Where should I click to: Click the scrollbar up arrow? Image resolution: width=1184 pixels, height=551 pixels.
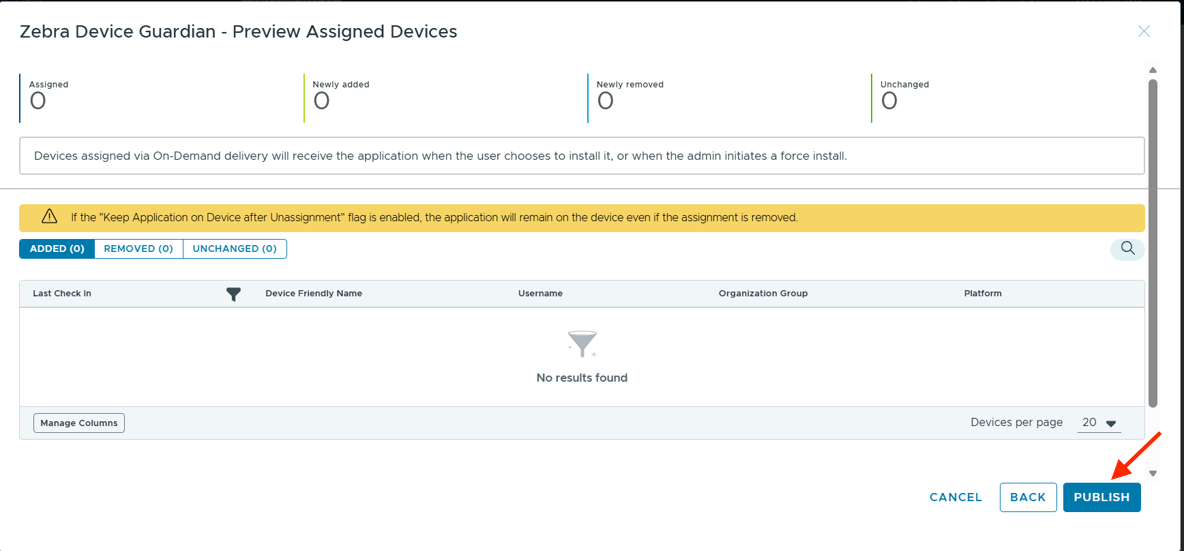[x=1152, y=69]
